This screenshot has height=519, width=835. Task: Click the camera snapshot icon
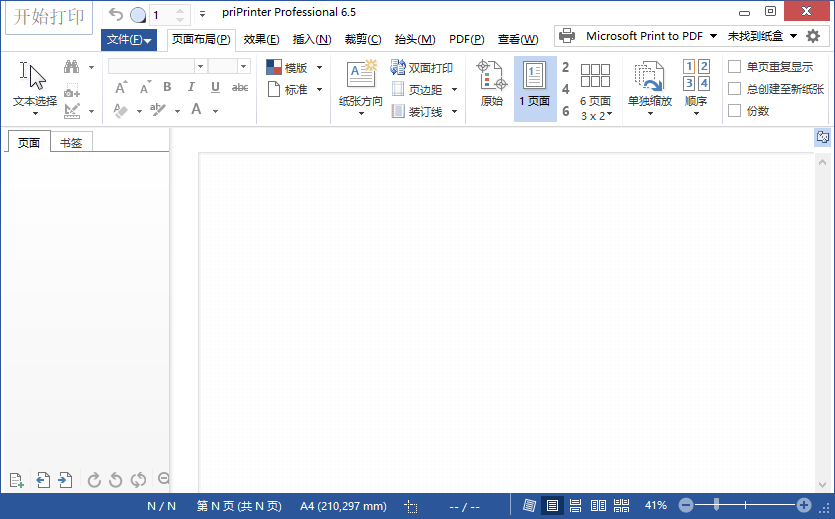[71, 90]
